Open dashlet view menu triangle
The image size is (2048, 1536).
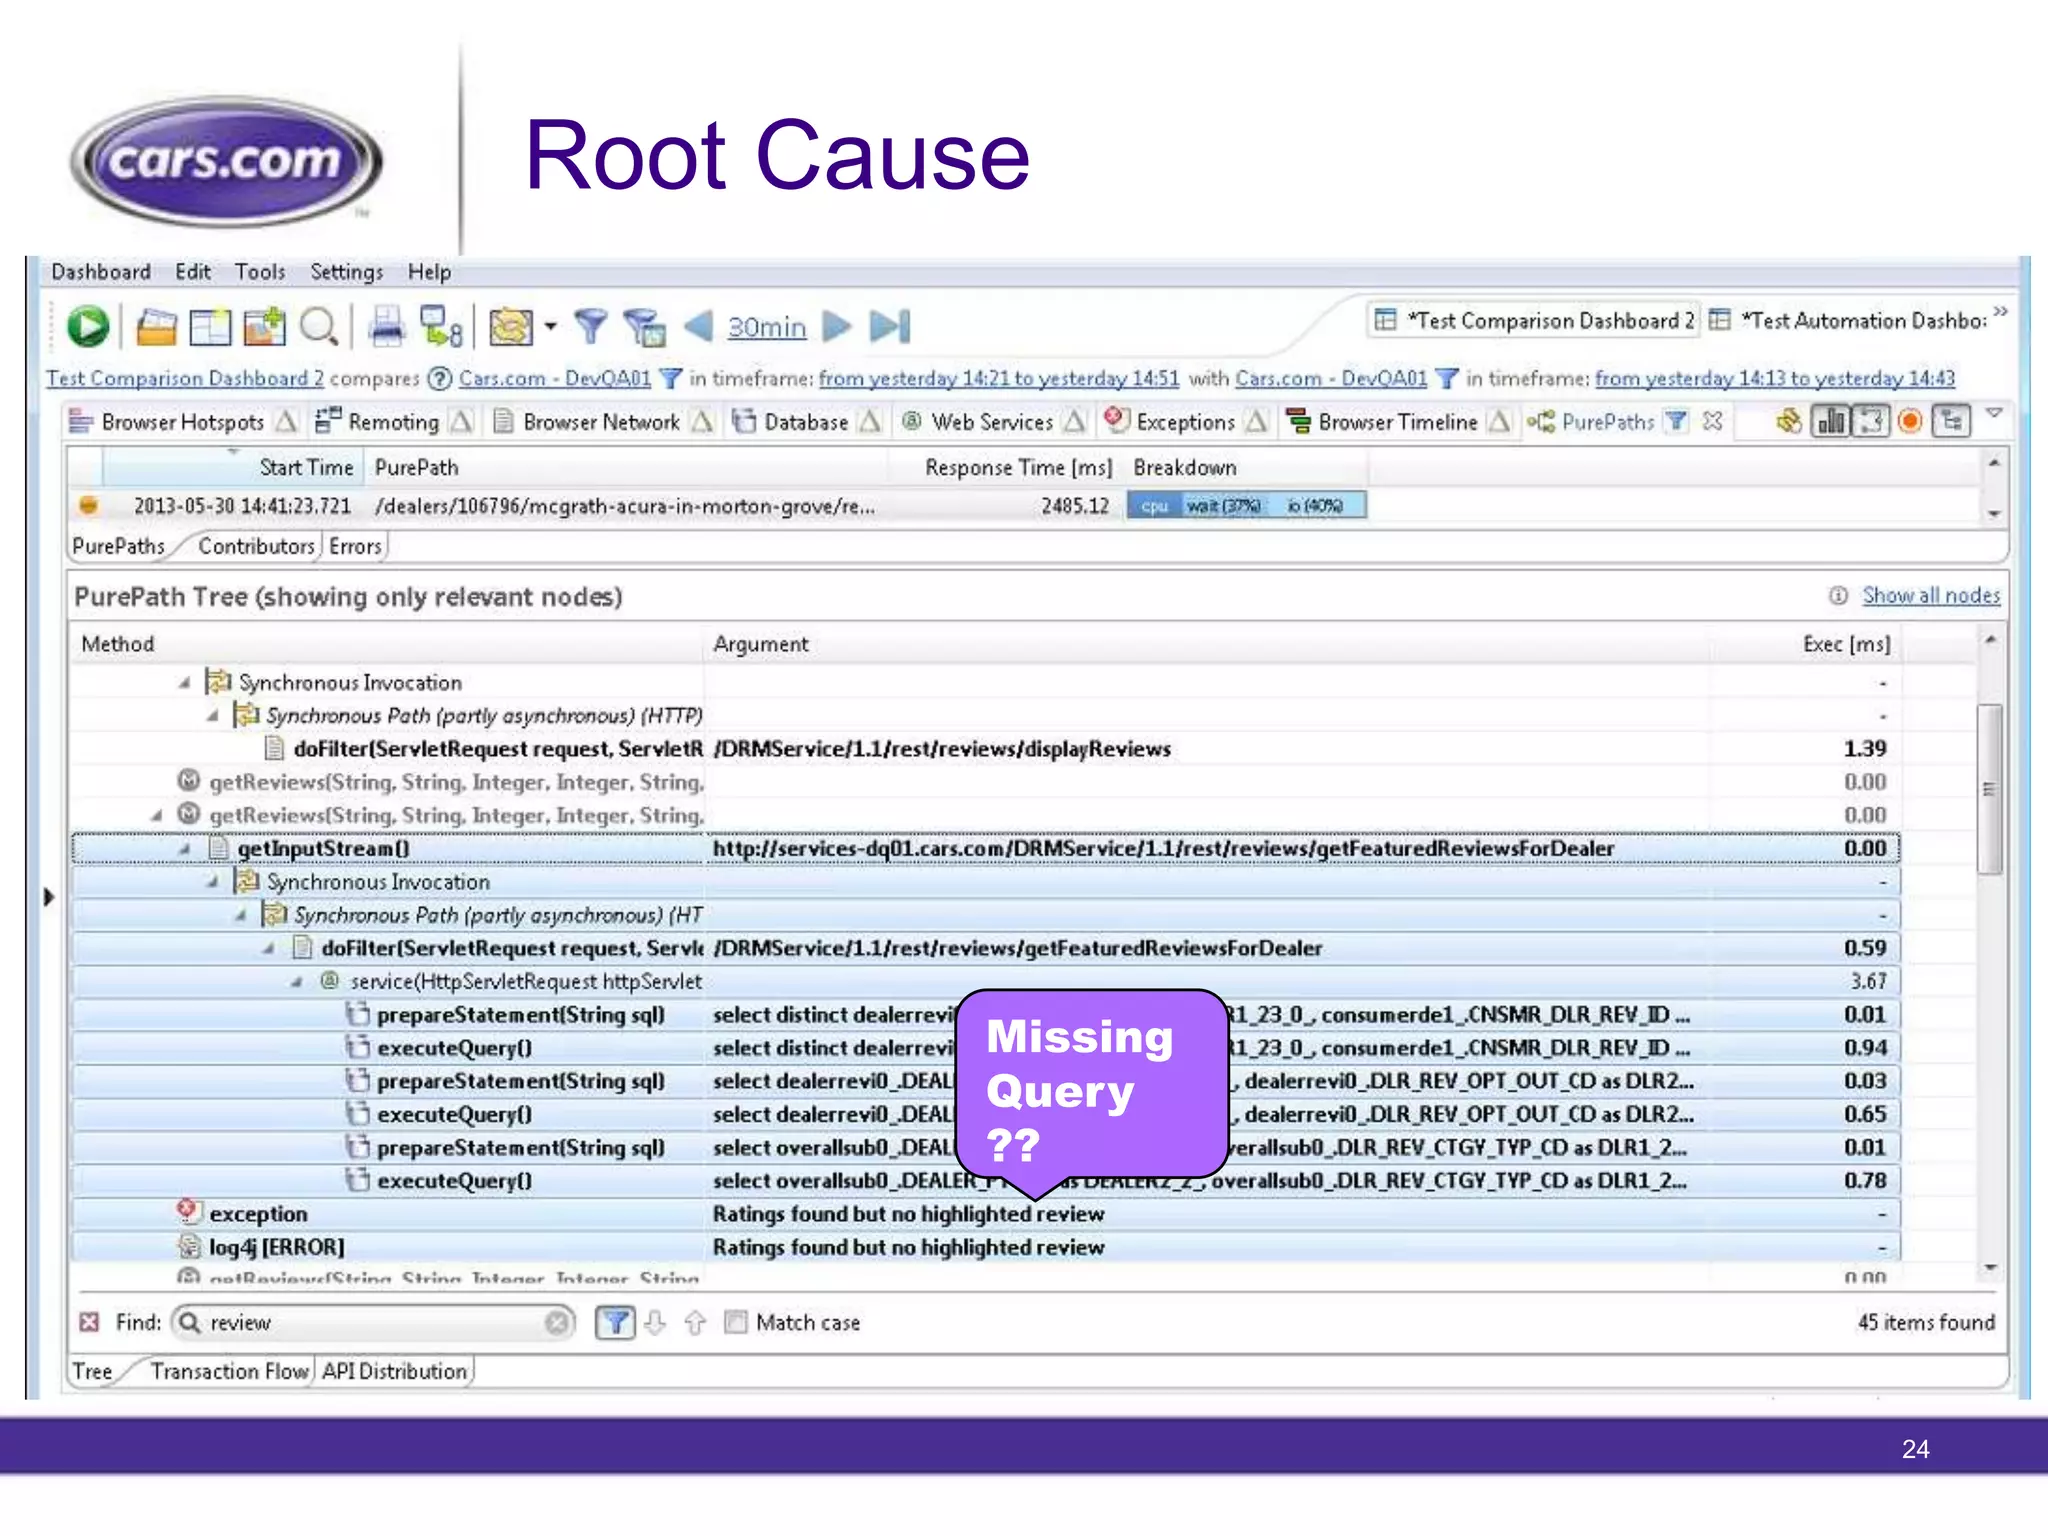pyautogui.click(x=1994, y=413)
